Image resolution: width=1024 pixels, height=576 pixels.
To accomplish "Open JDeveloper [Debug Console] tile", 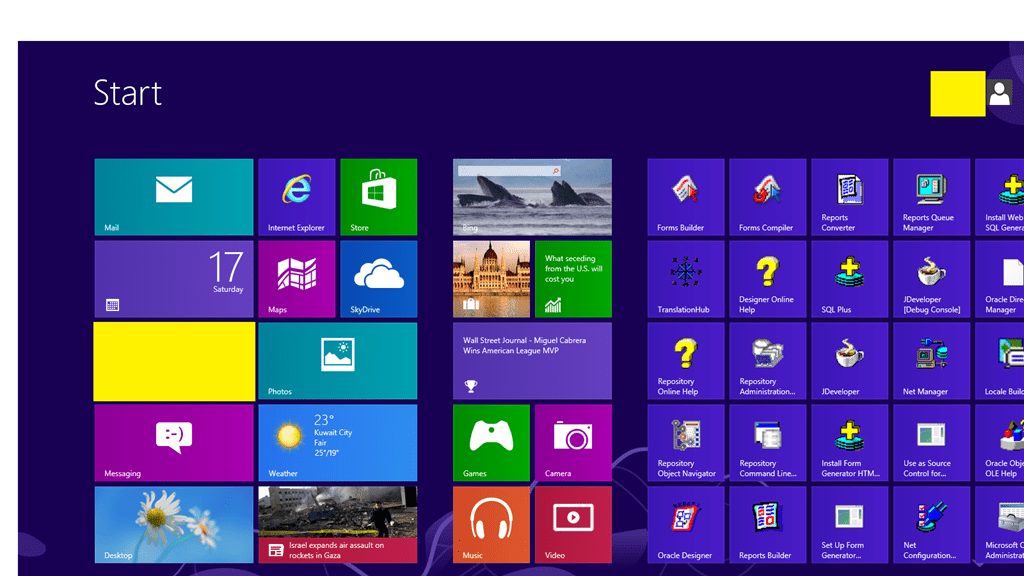I will (x=932, y=279).
